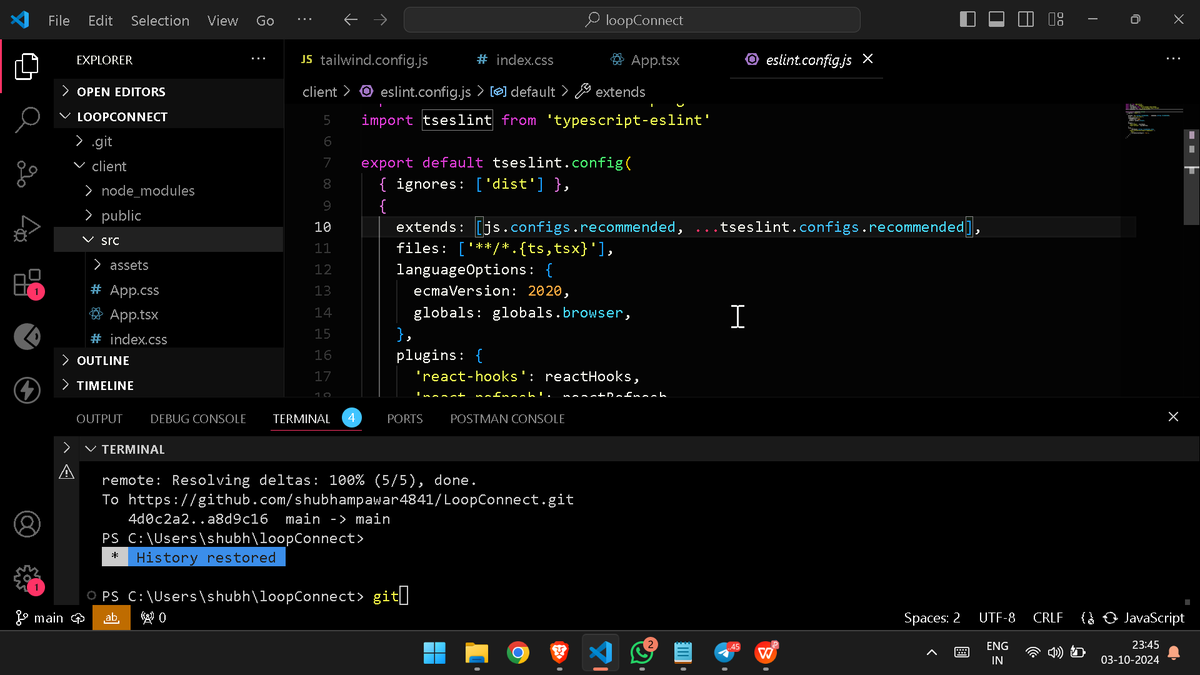Open Google Chrome from the taskbar
The image size is (1200, 675).
[x=517, y=653]
